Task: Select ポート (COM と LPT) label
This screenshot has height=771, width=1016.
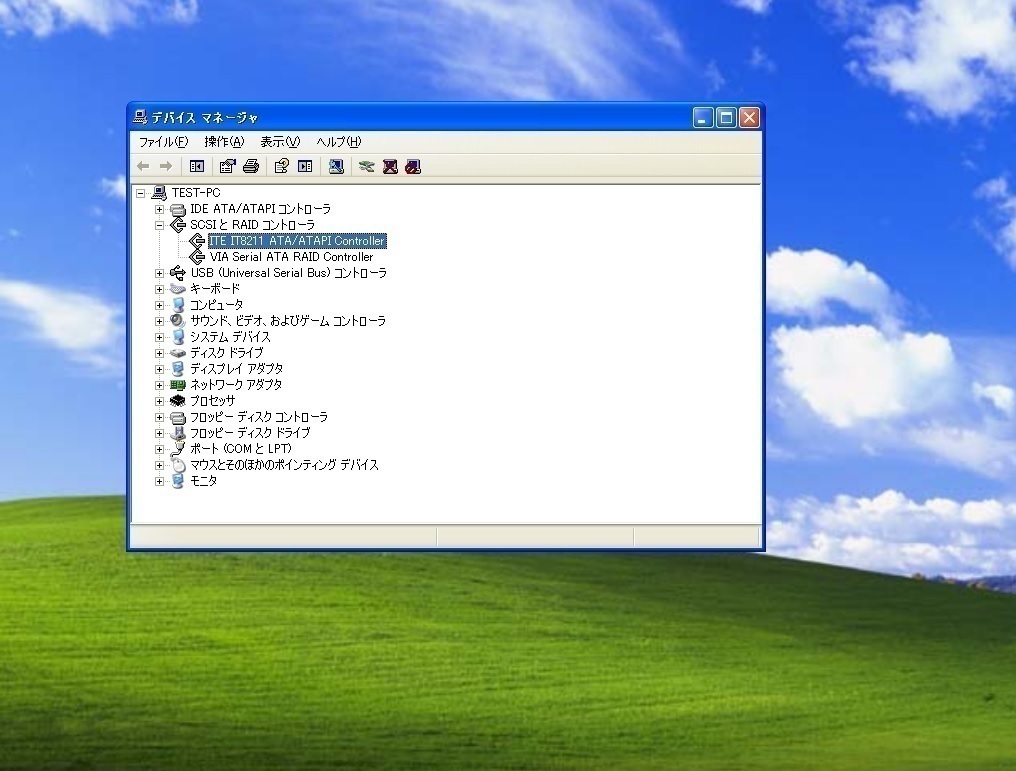Action: (x=240, y=448)
